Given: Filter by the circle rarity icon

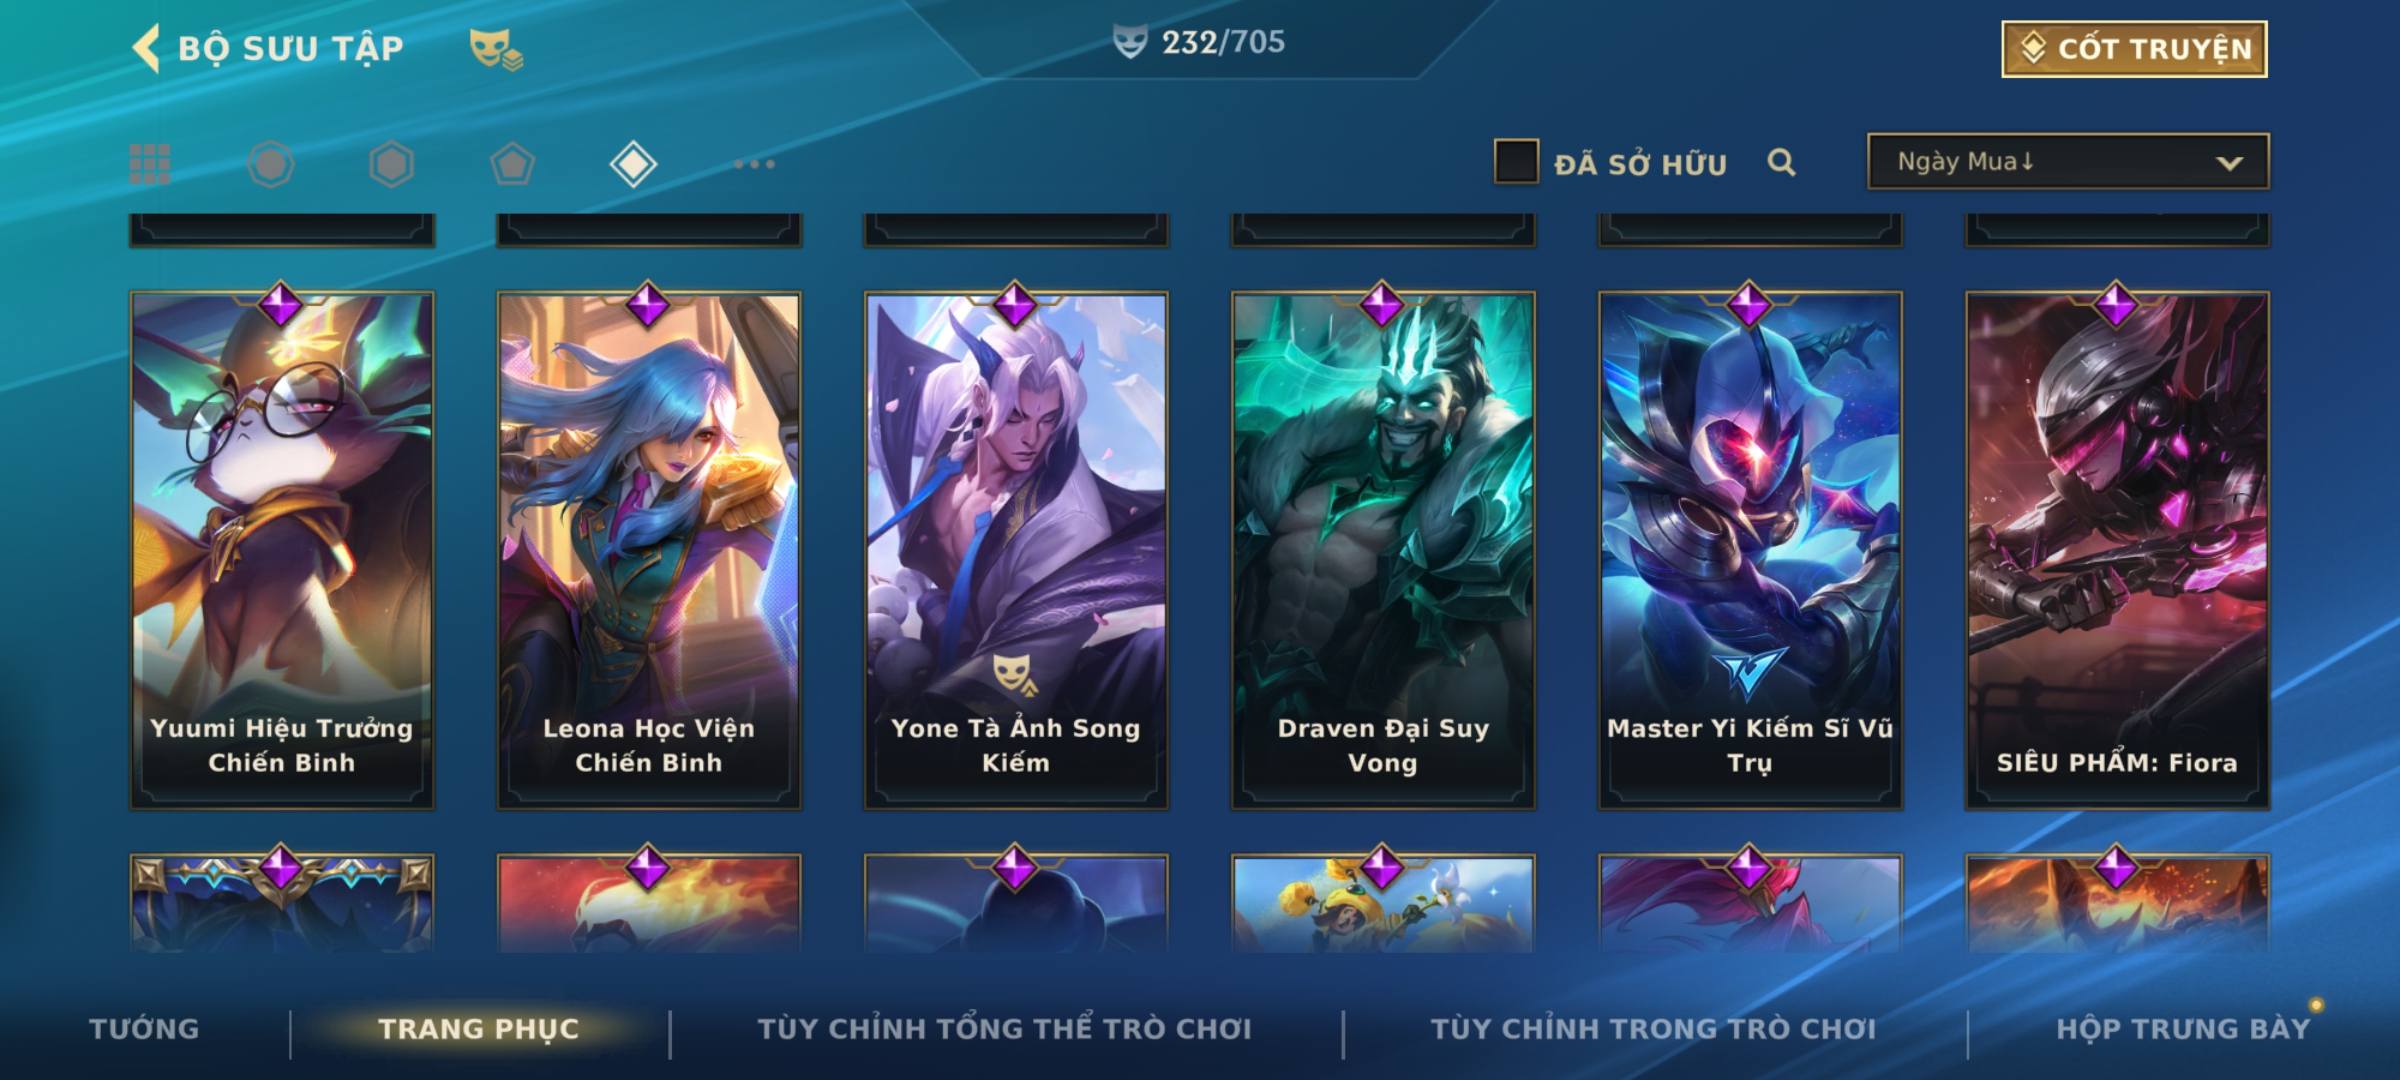Looking at the screenshot, I should pos(271,164).
